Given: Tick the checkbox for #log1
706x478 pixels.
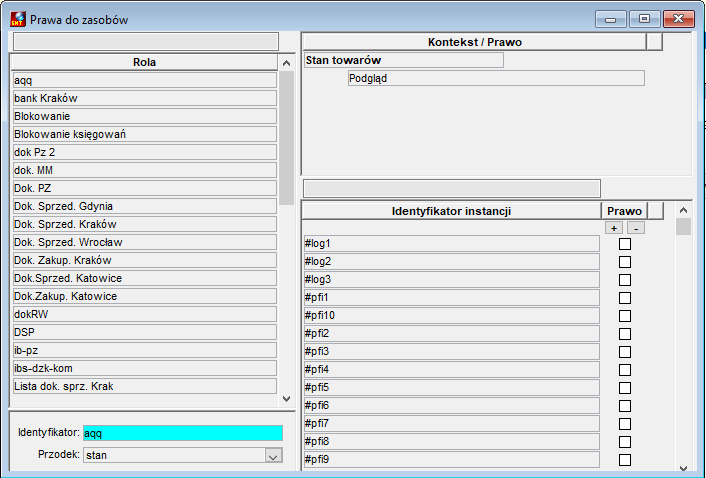Looking at the screenshot, I should [x=625, y=244].
